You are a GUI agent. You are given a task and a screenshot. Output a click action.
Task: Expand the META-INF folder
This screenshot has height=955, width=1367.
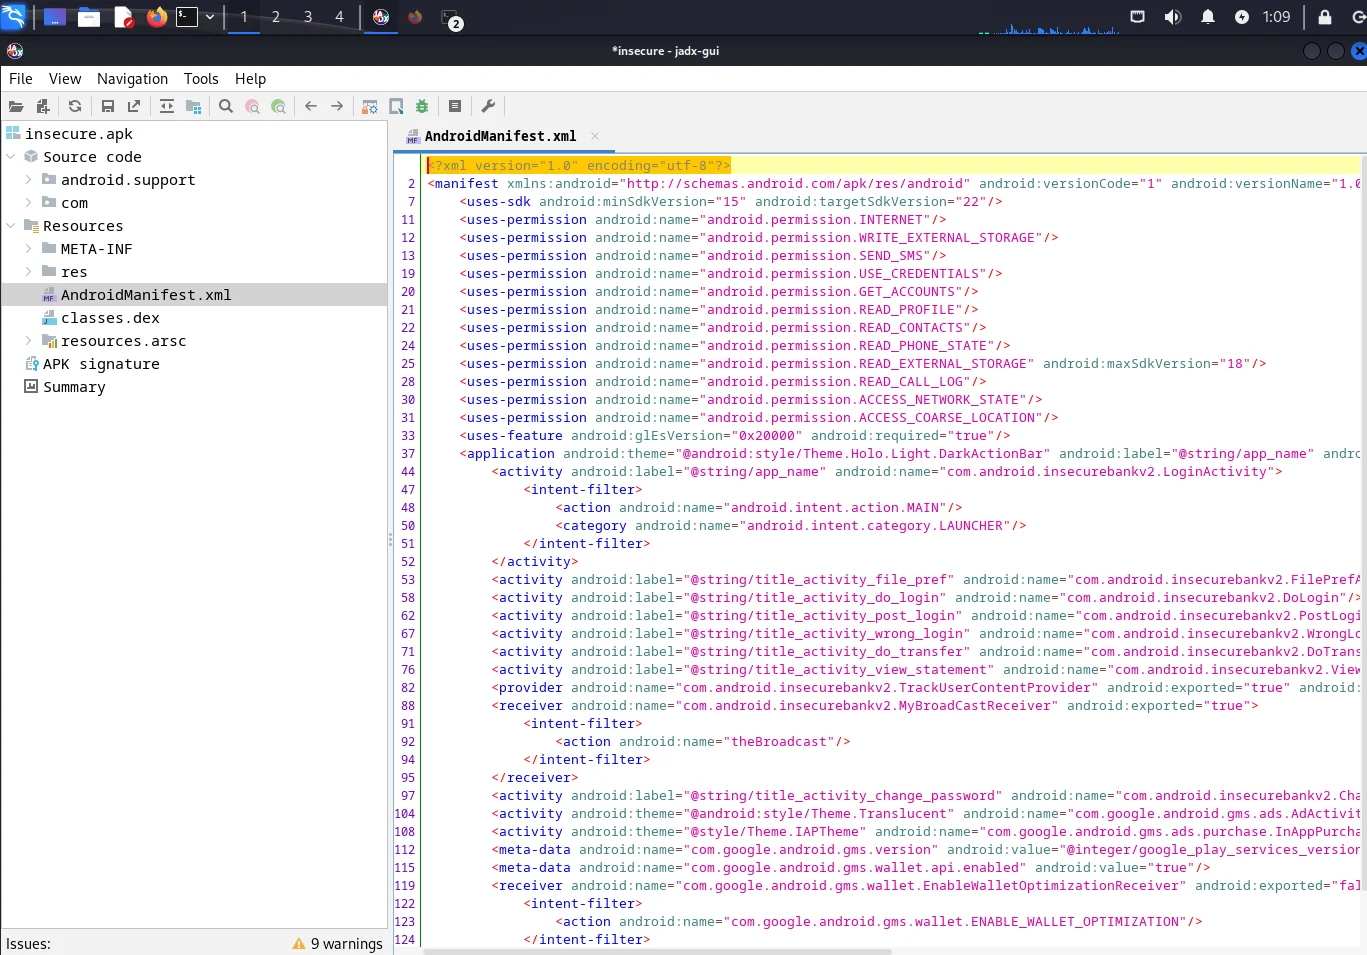[x=29, y=249]
